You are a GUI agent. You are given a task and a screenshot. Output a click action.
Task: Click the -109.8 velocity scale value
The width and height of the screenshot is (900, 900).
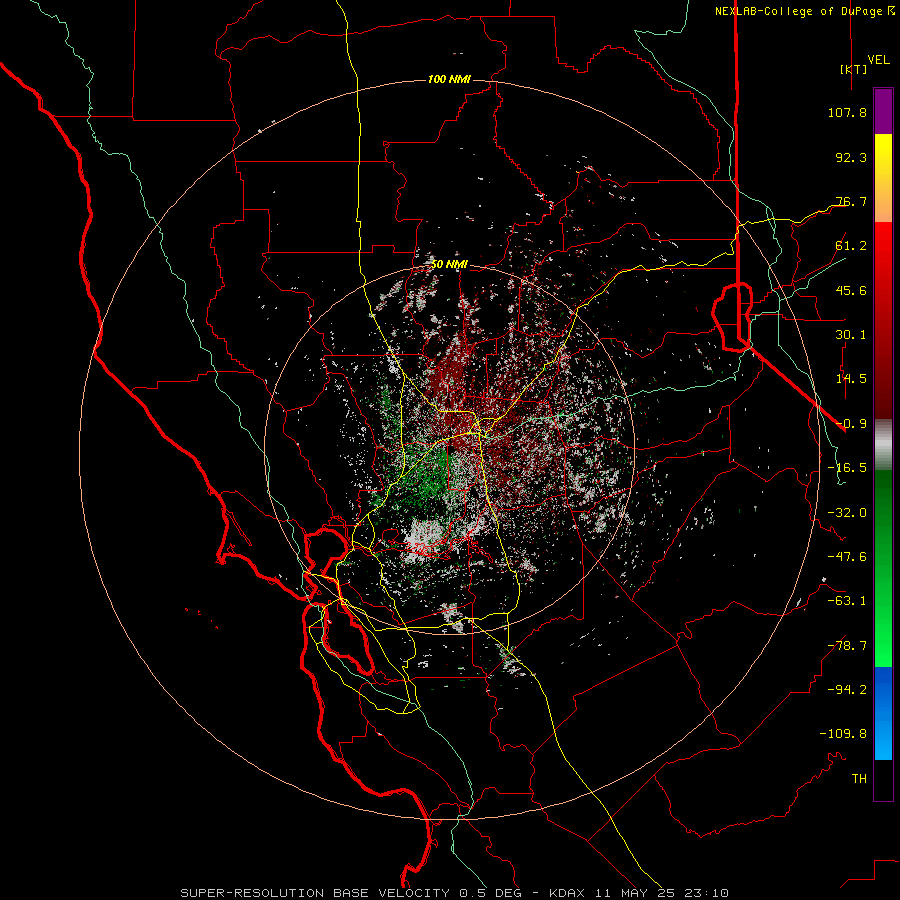(x=843, y=734)
